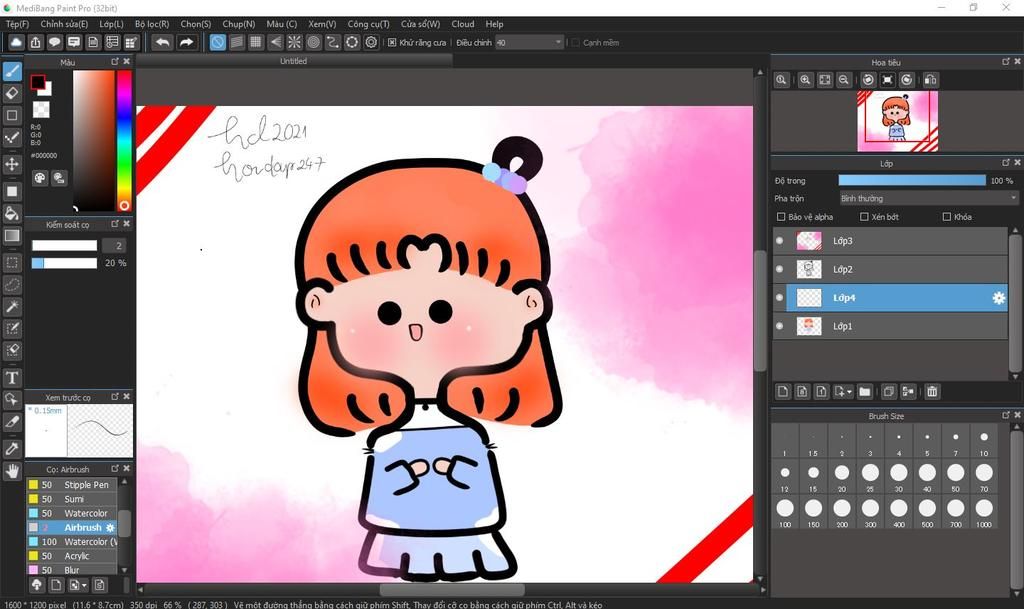Click the cloud icon in the top toolbar
Image resolution: width=1024 pixels, height=609 pixels.
16,42
